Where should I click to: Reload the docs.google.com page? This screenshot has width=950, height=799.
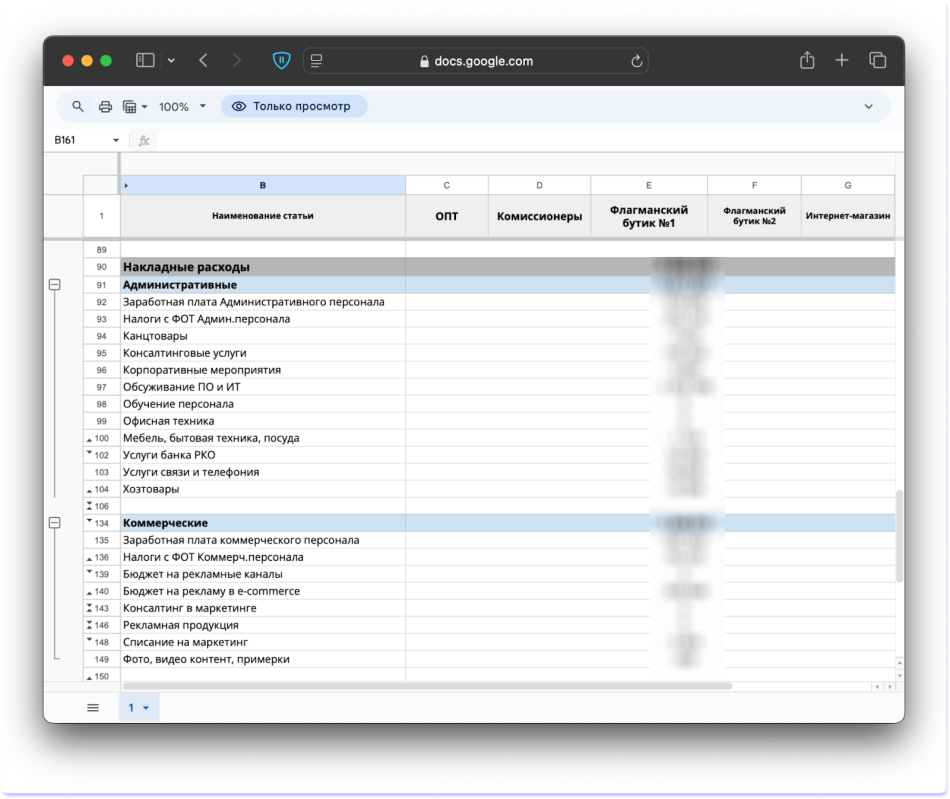[636, 61]
